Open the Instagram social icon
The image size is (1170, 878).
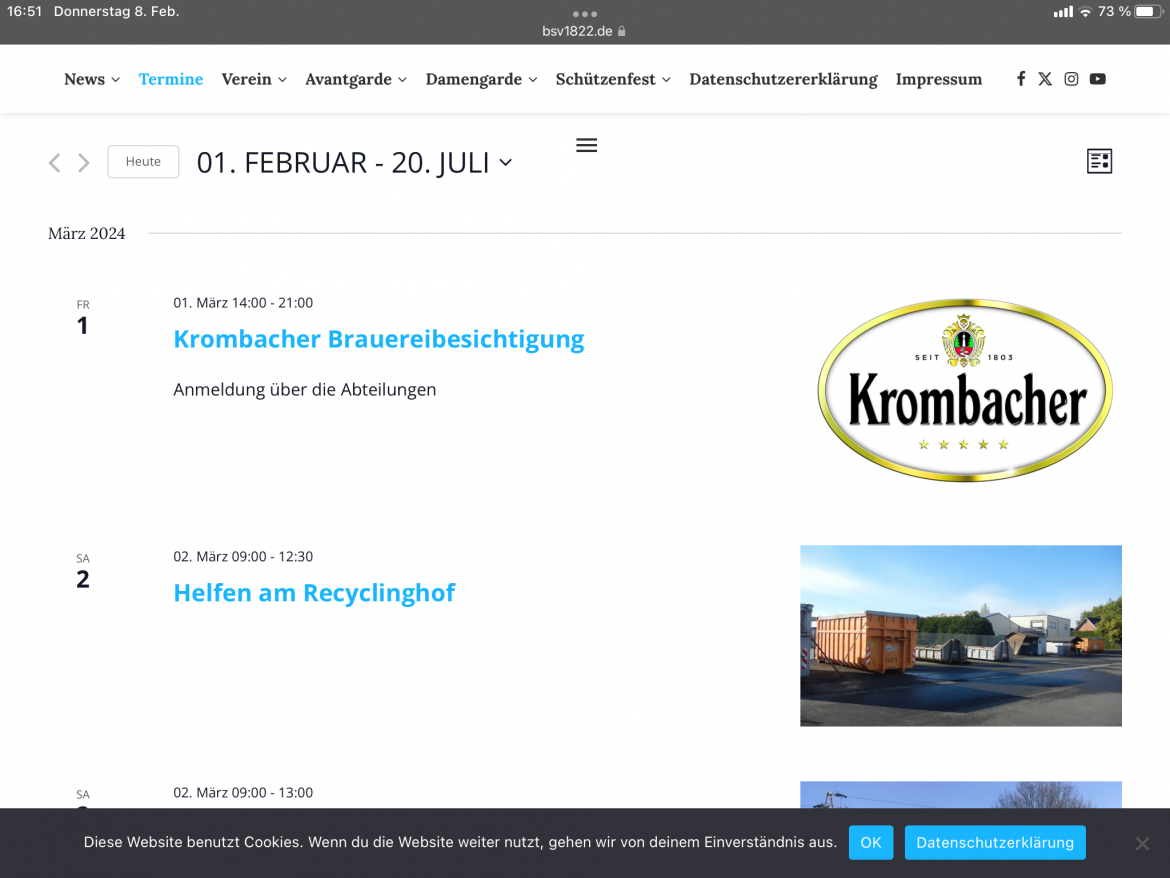tap(1071, 79)
